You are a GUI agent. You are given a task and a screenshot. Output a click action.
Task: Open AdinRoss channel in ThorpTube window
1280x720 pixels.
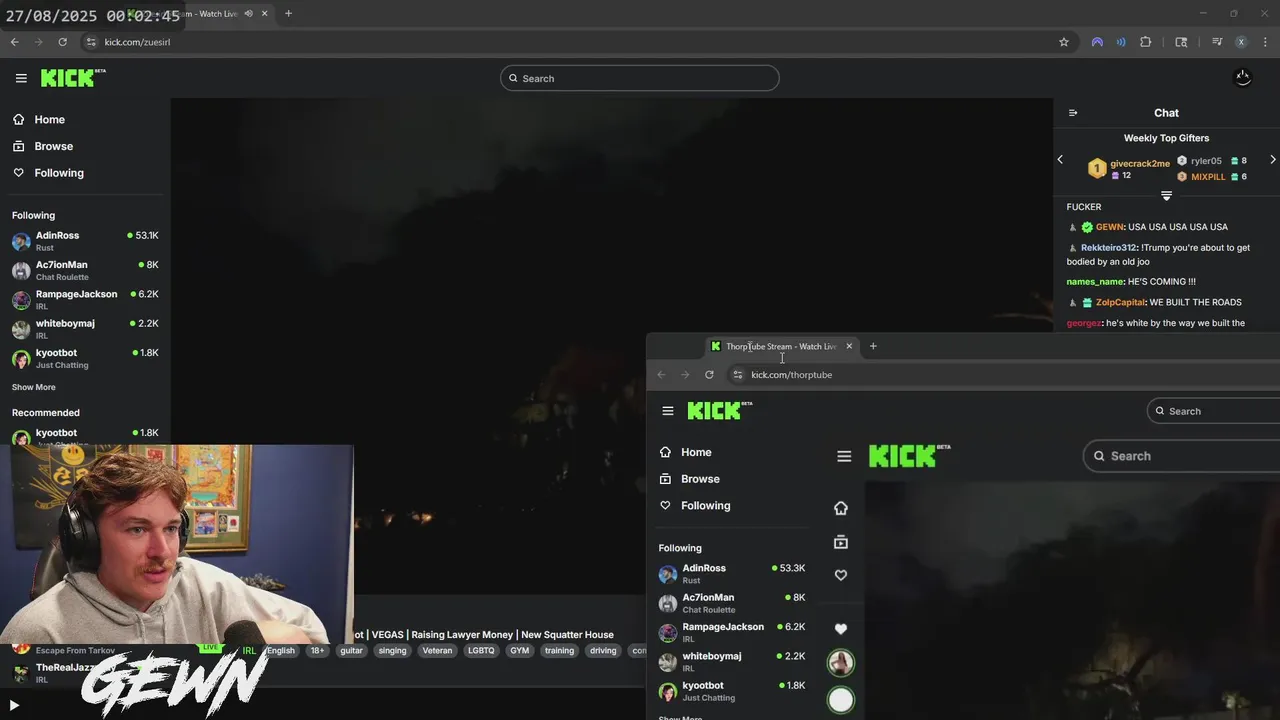[732, 574]
